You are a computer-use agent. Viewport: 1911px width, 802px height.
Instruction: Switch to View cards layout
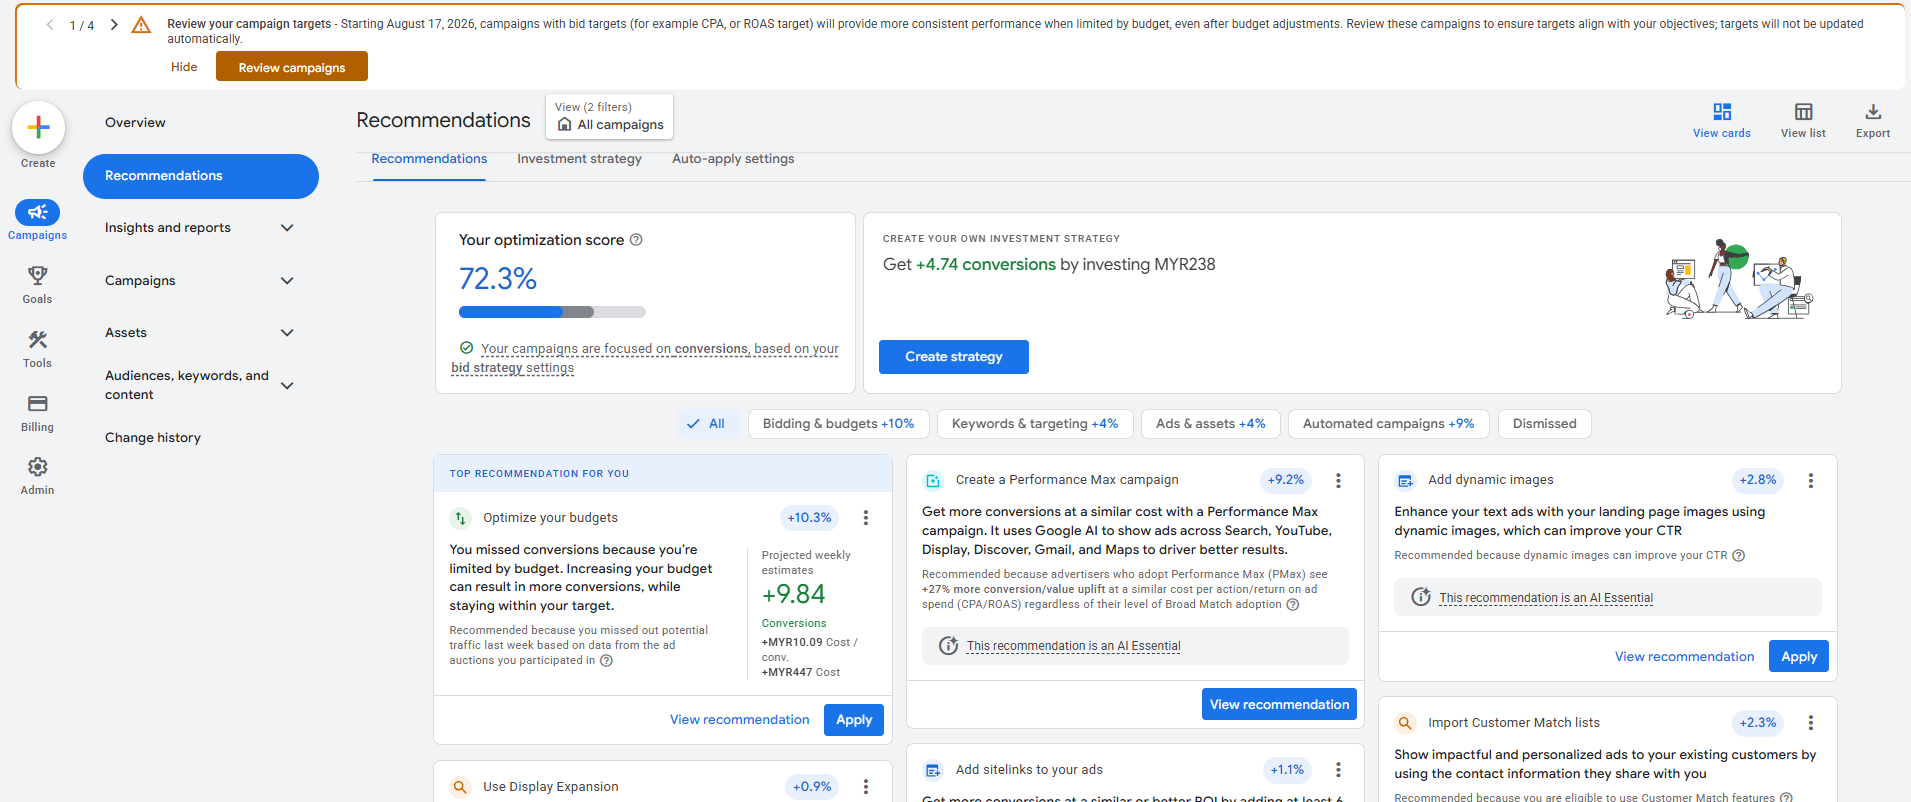[x=1721, y=120]
